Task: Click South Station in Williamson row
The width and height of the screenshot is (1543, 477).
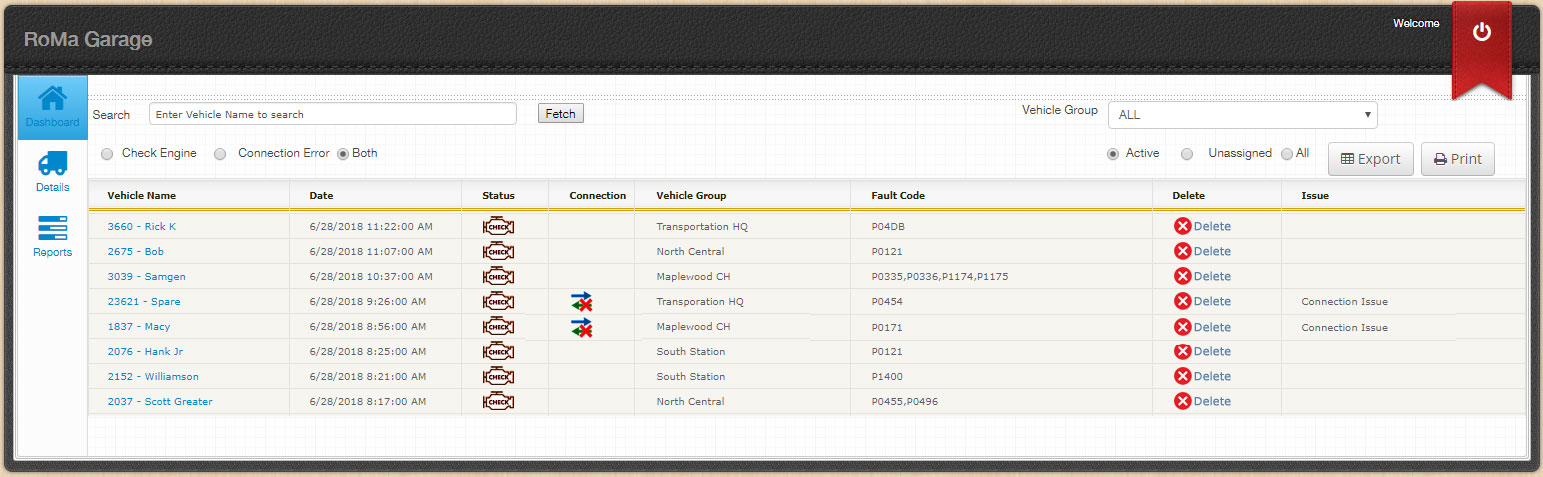Action: pos(691,376)
